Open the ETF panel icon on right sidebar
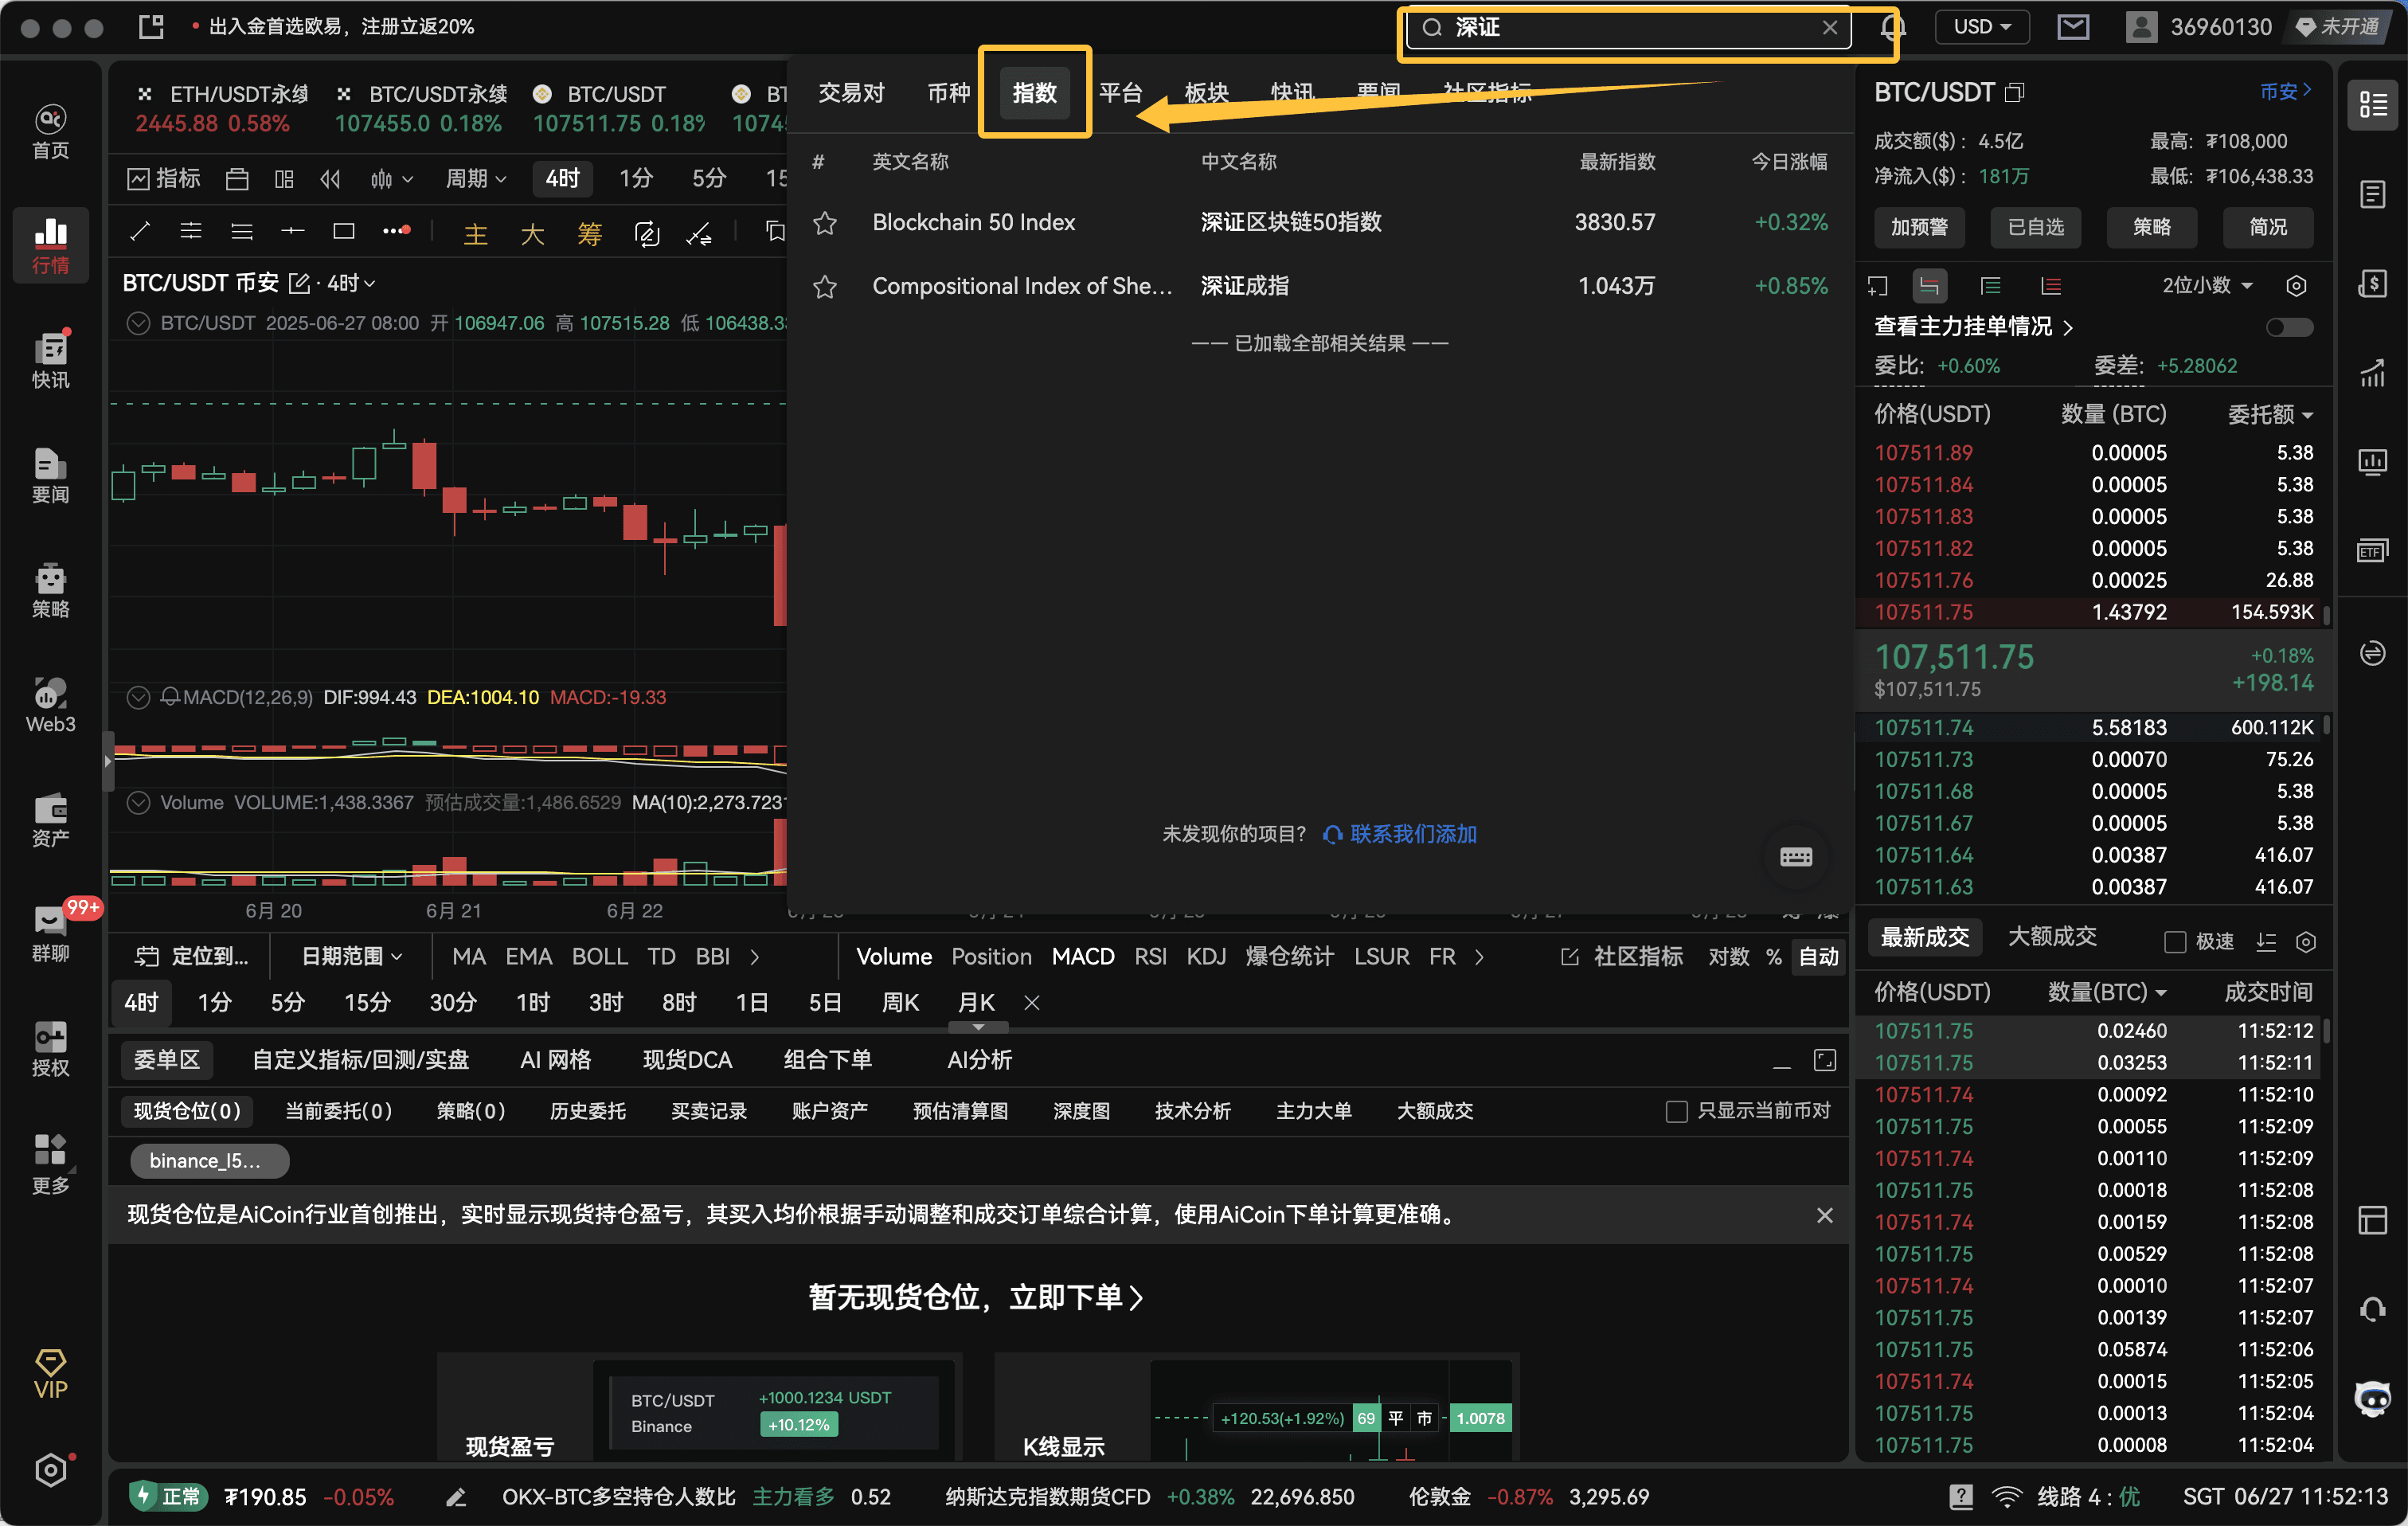2408x1526 pixels. [x=2373, y=550]
